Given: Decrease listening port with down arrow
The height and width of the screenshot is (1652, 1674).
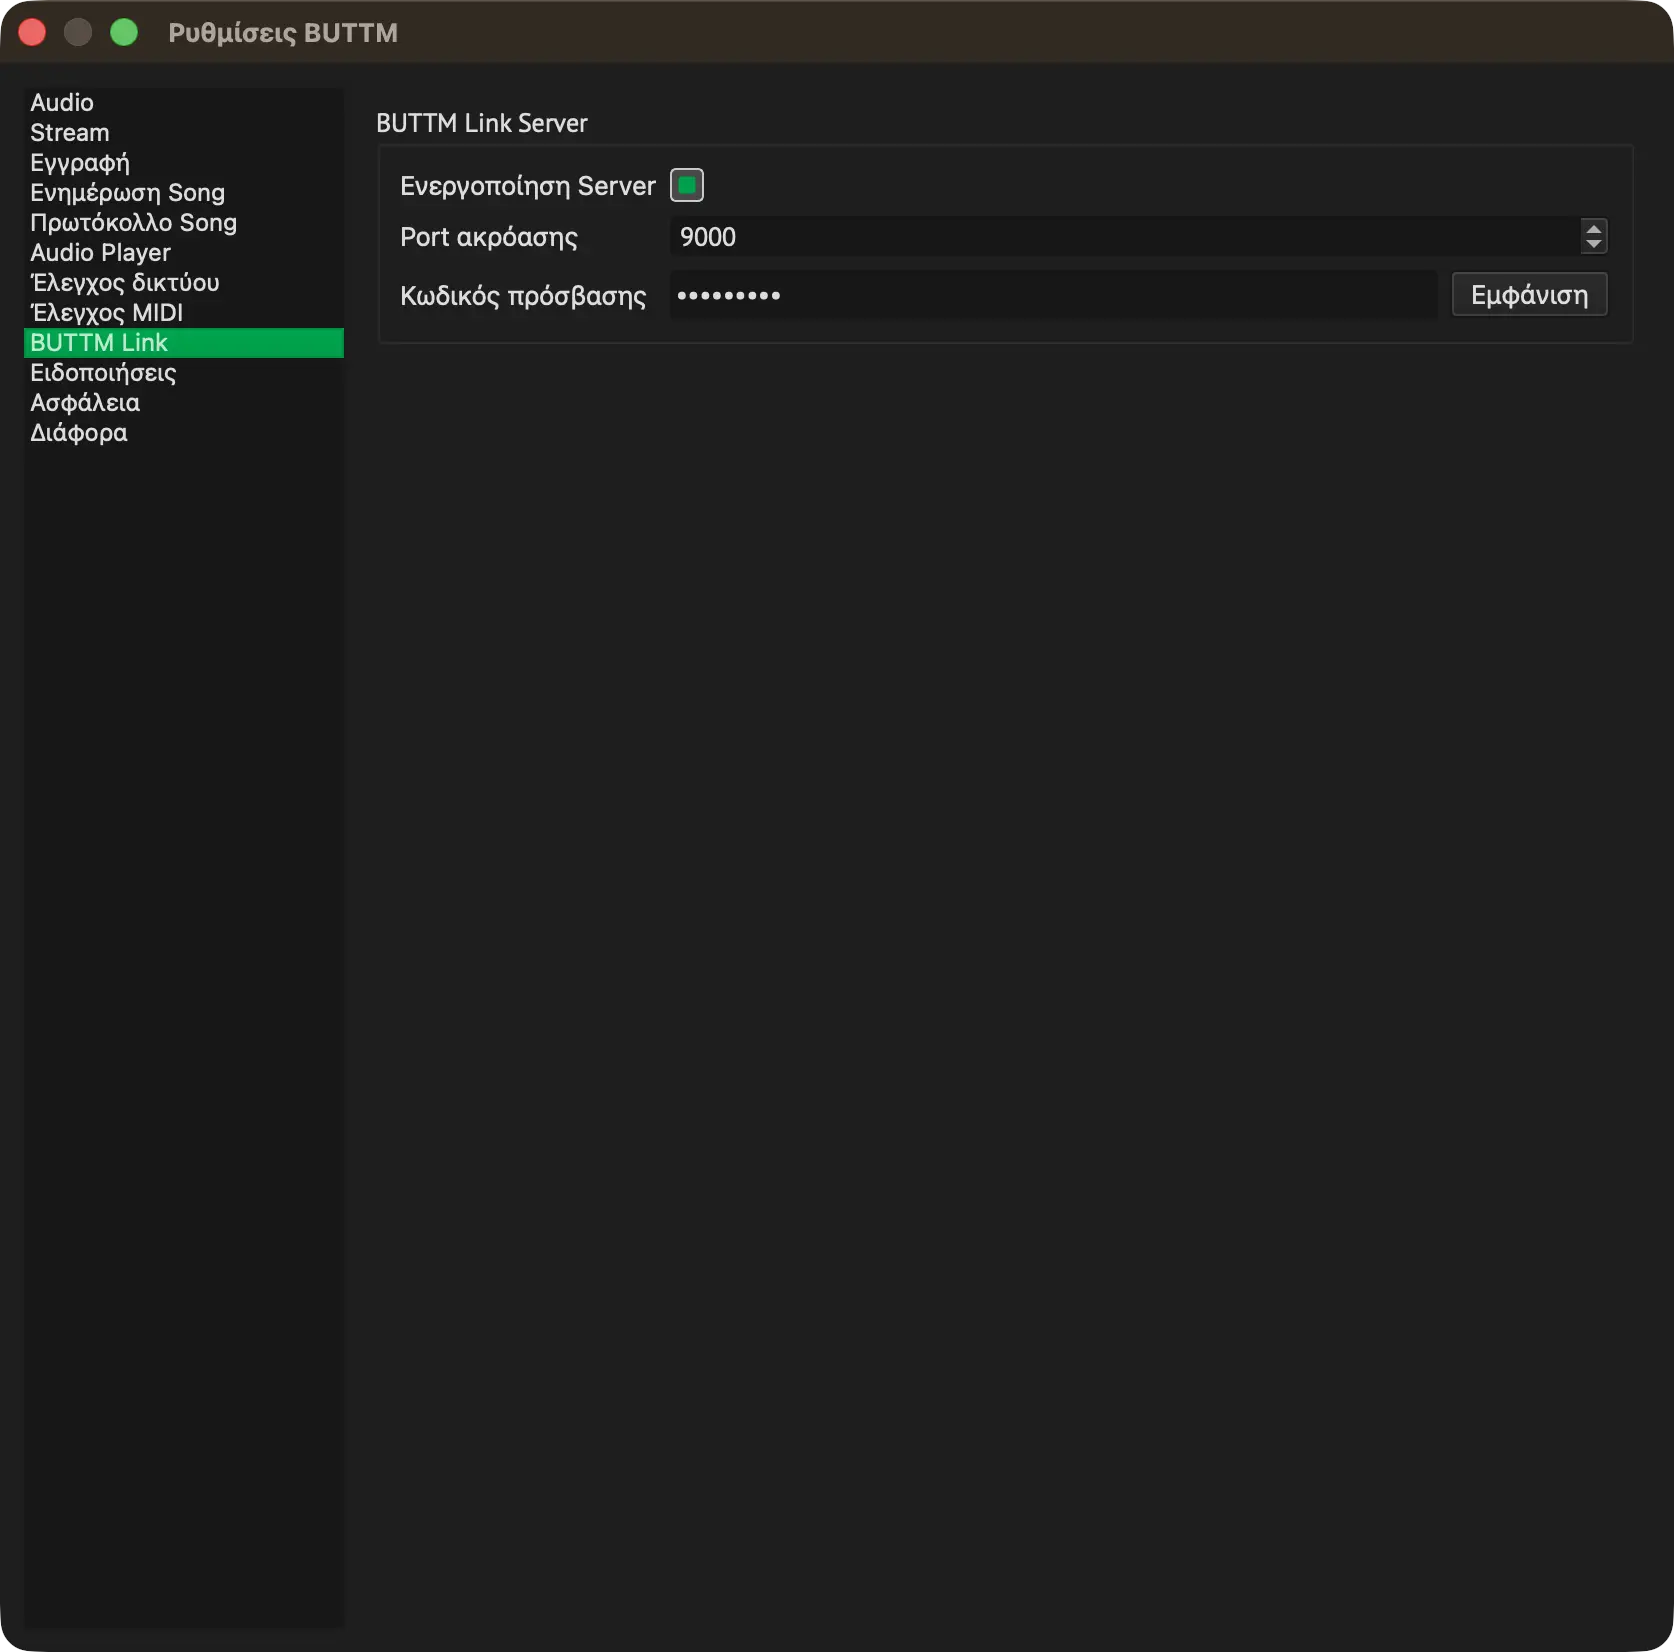Looking at the screenshot, I should click(1594, 245).
